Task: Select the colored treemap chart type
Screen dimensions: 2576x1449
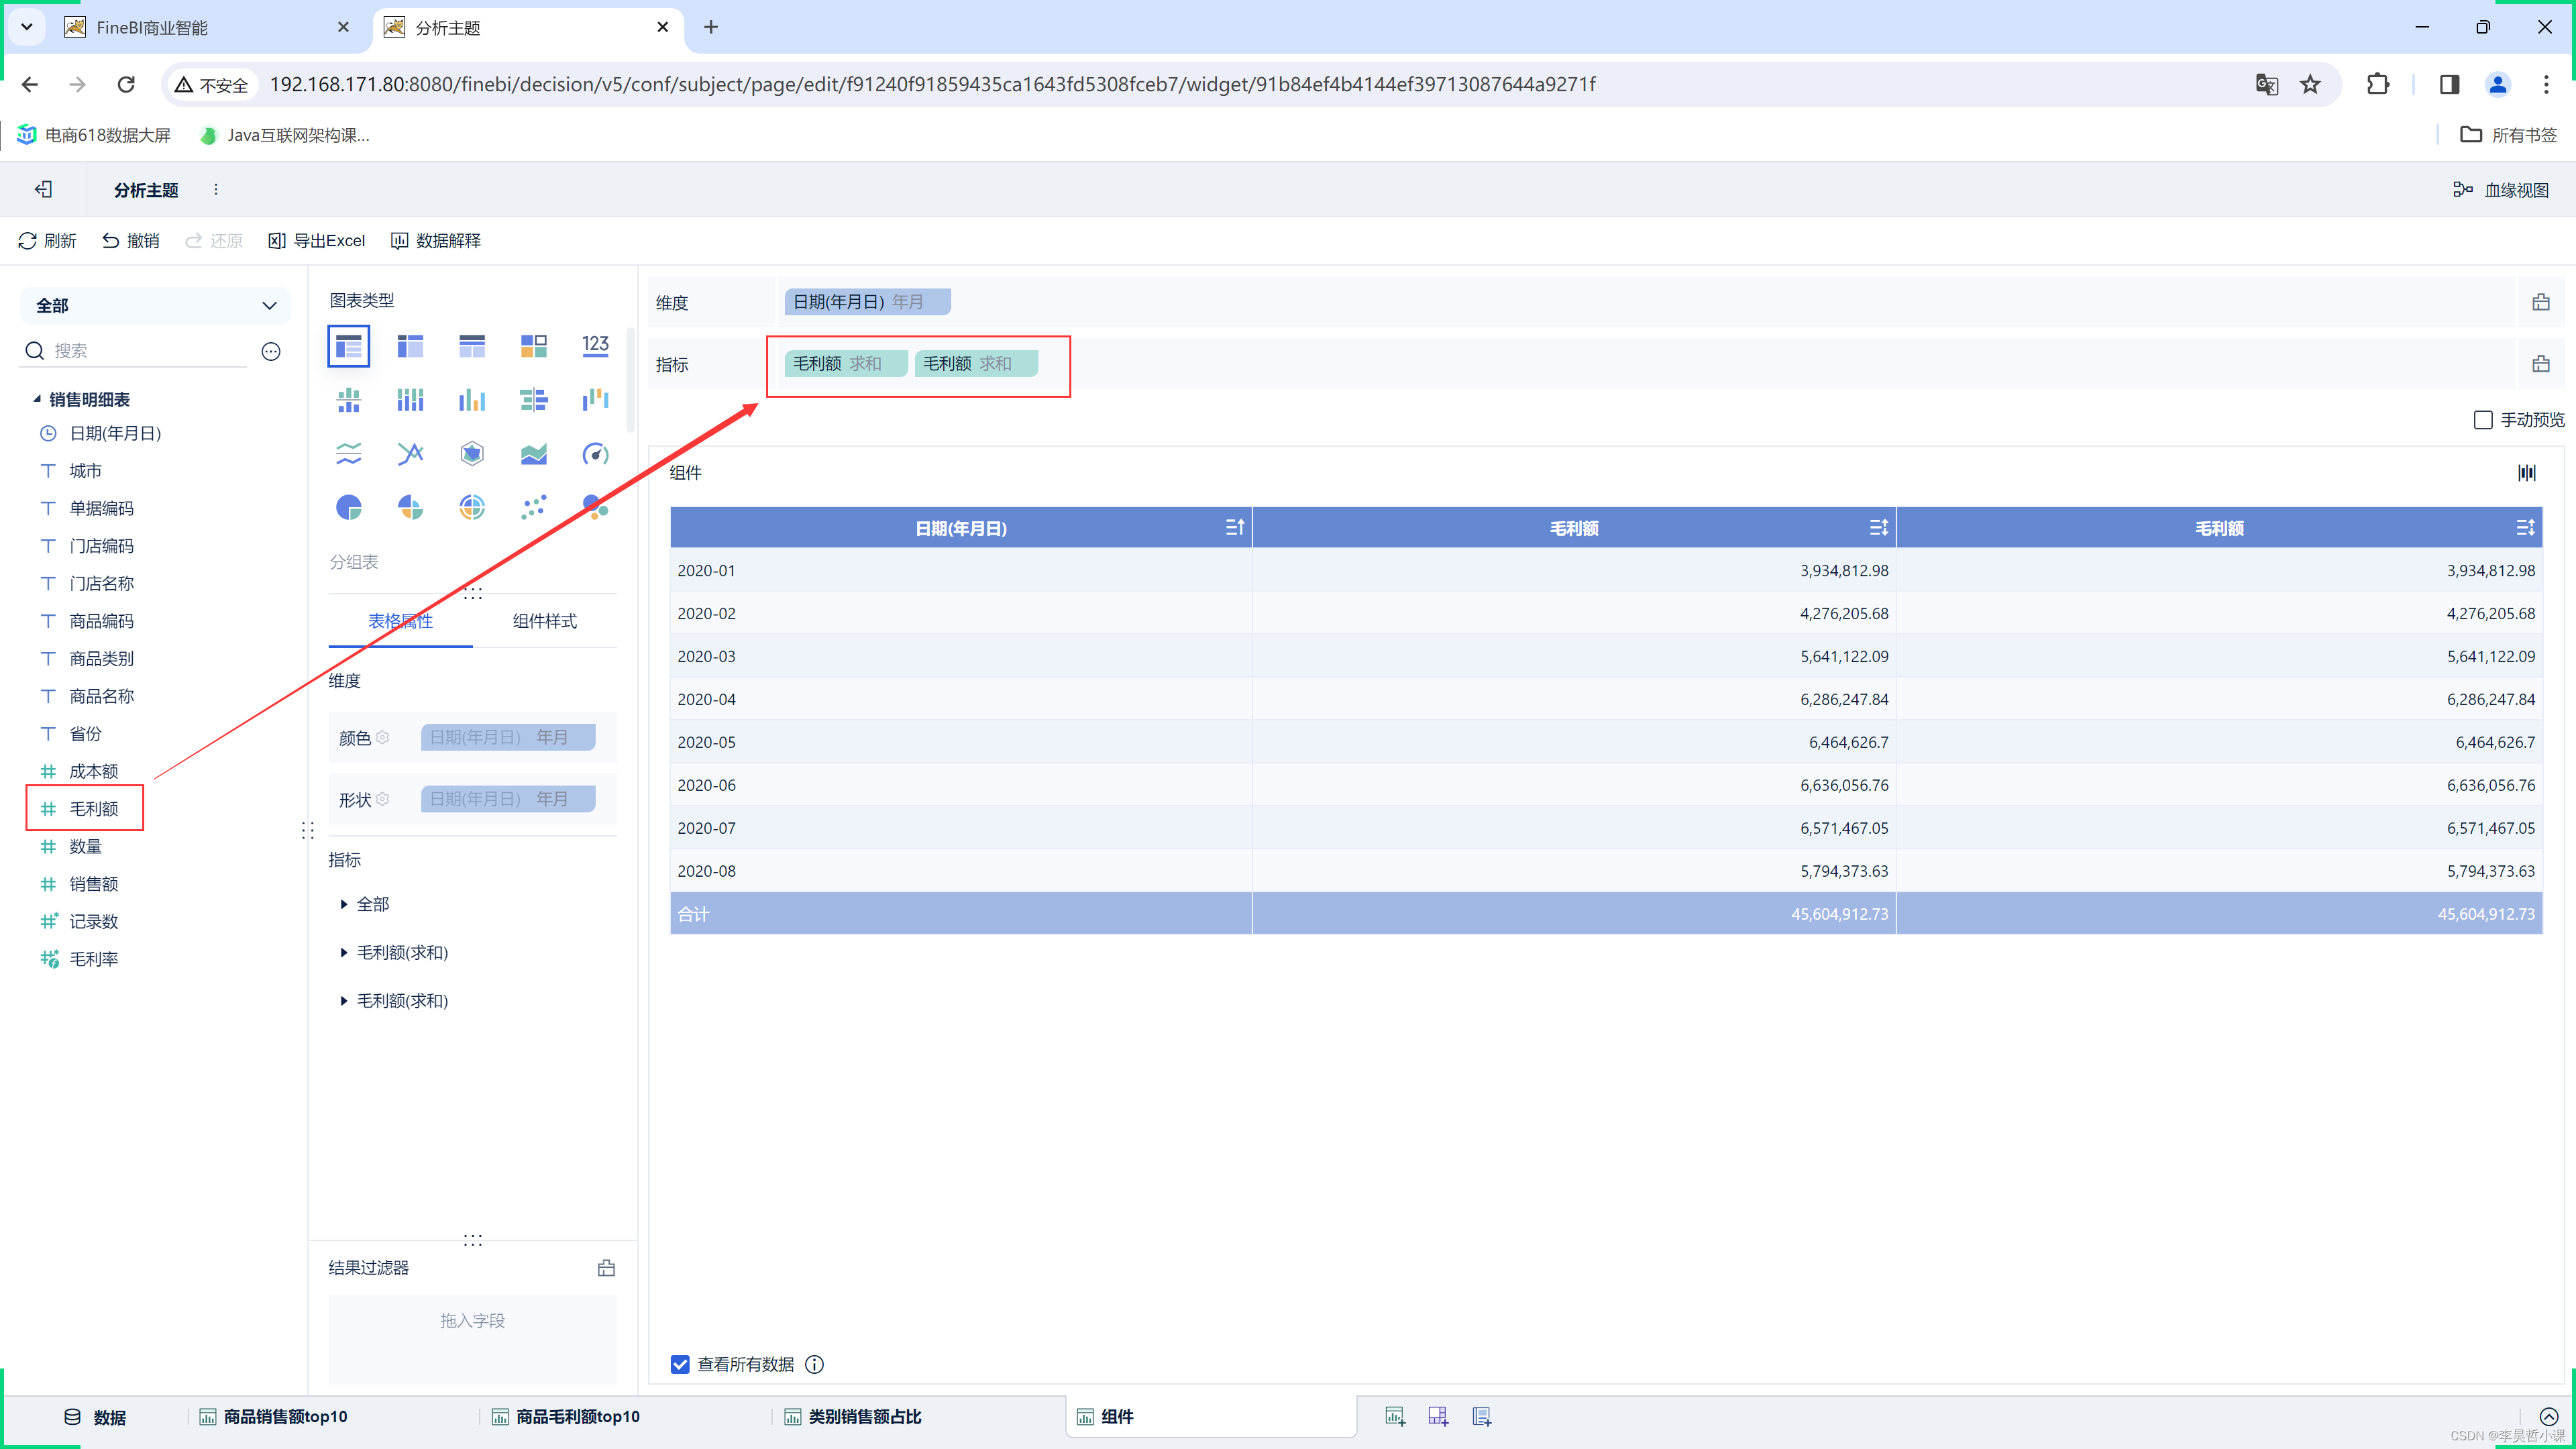Action: [x=534, y=346]
